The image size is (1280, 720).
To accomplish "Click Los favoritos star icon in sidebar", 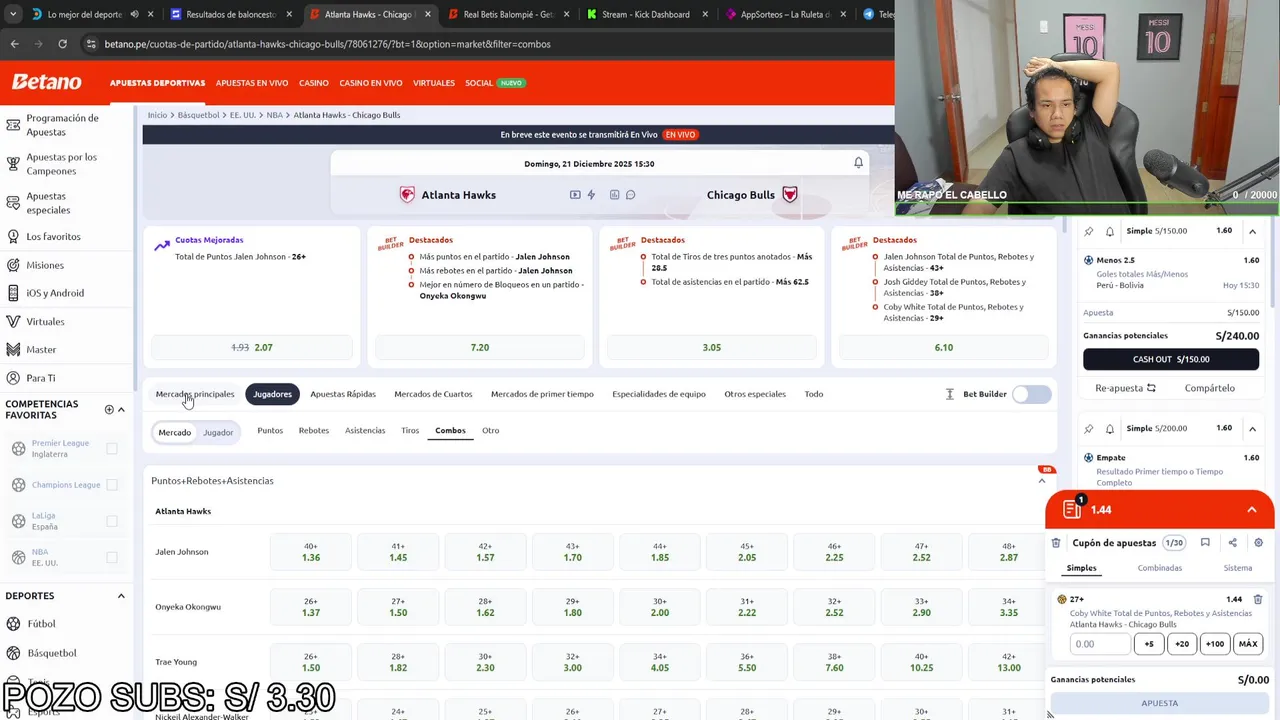I will pos(13,237).
